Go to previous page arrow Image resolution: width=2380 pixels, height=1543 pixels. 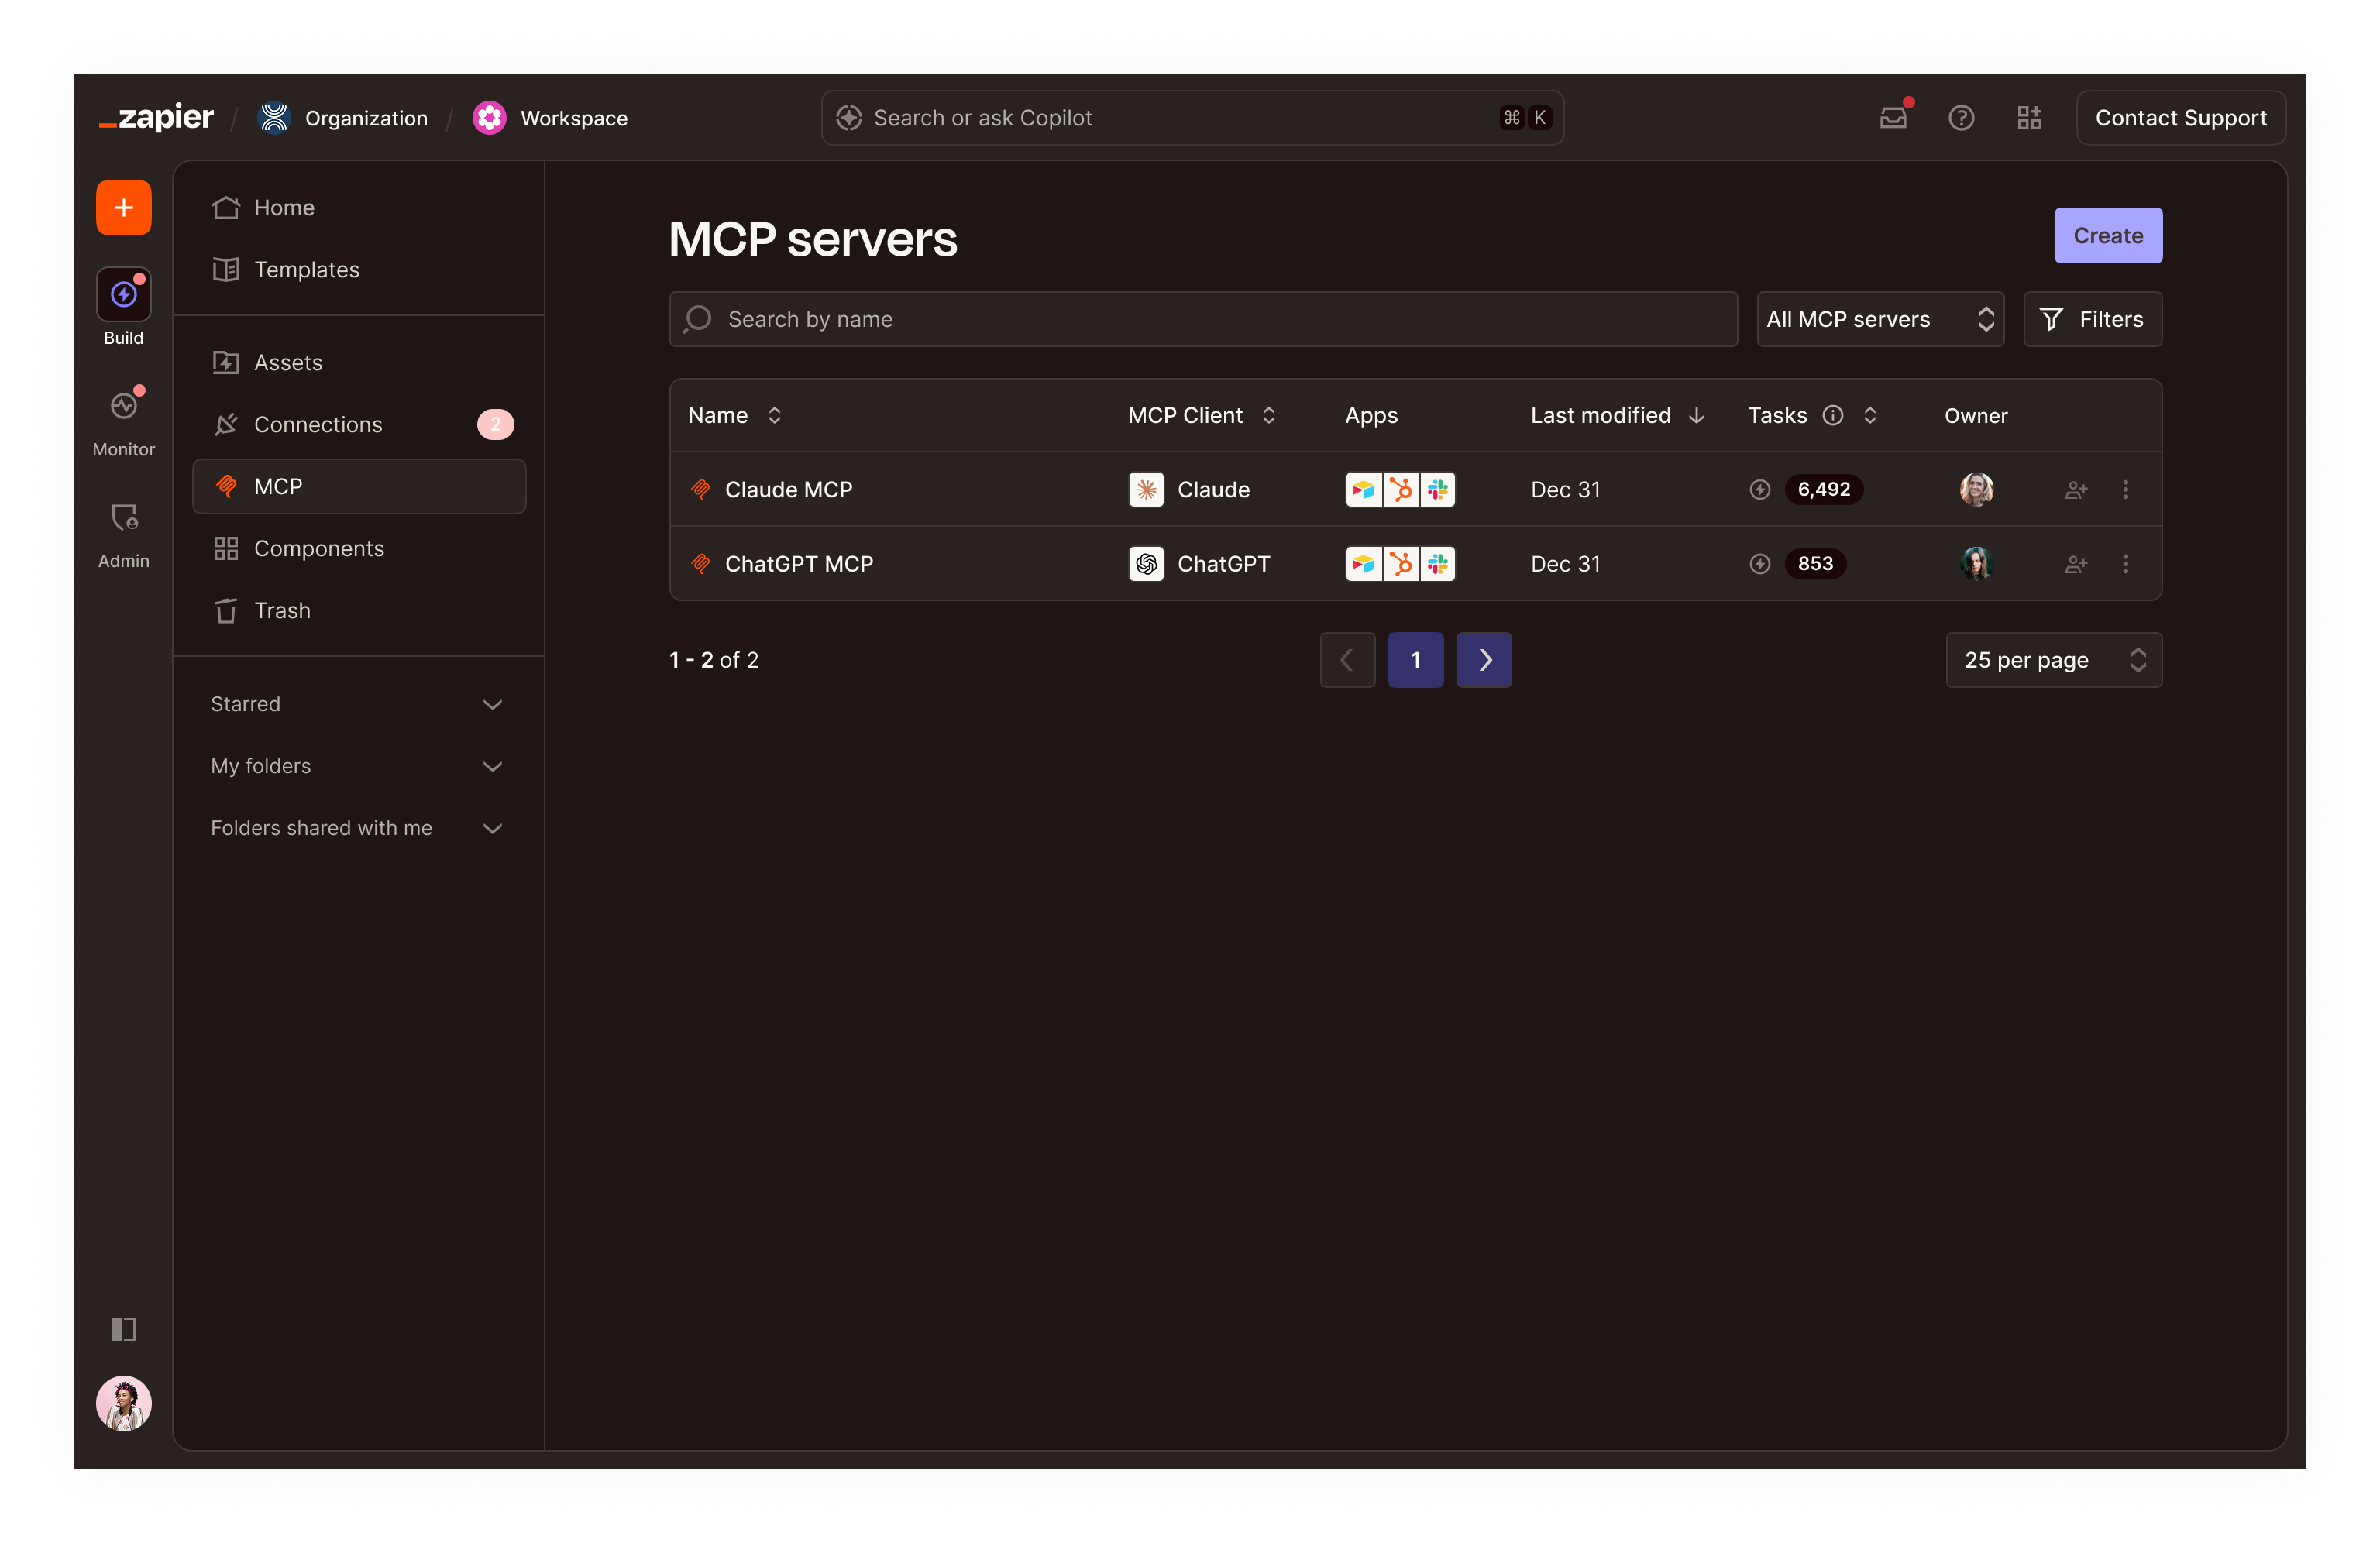1347,659
